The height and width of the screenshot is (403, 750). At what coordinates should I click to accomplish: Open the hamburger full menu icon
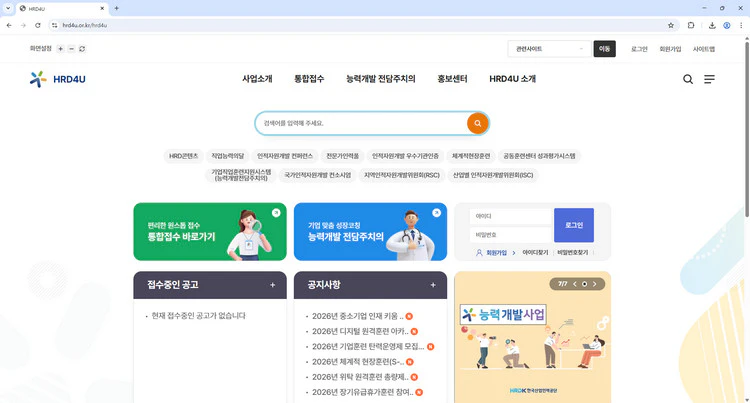709,79
